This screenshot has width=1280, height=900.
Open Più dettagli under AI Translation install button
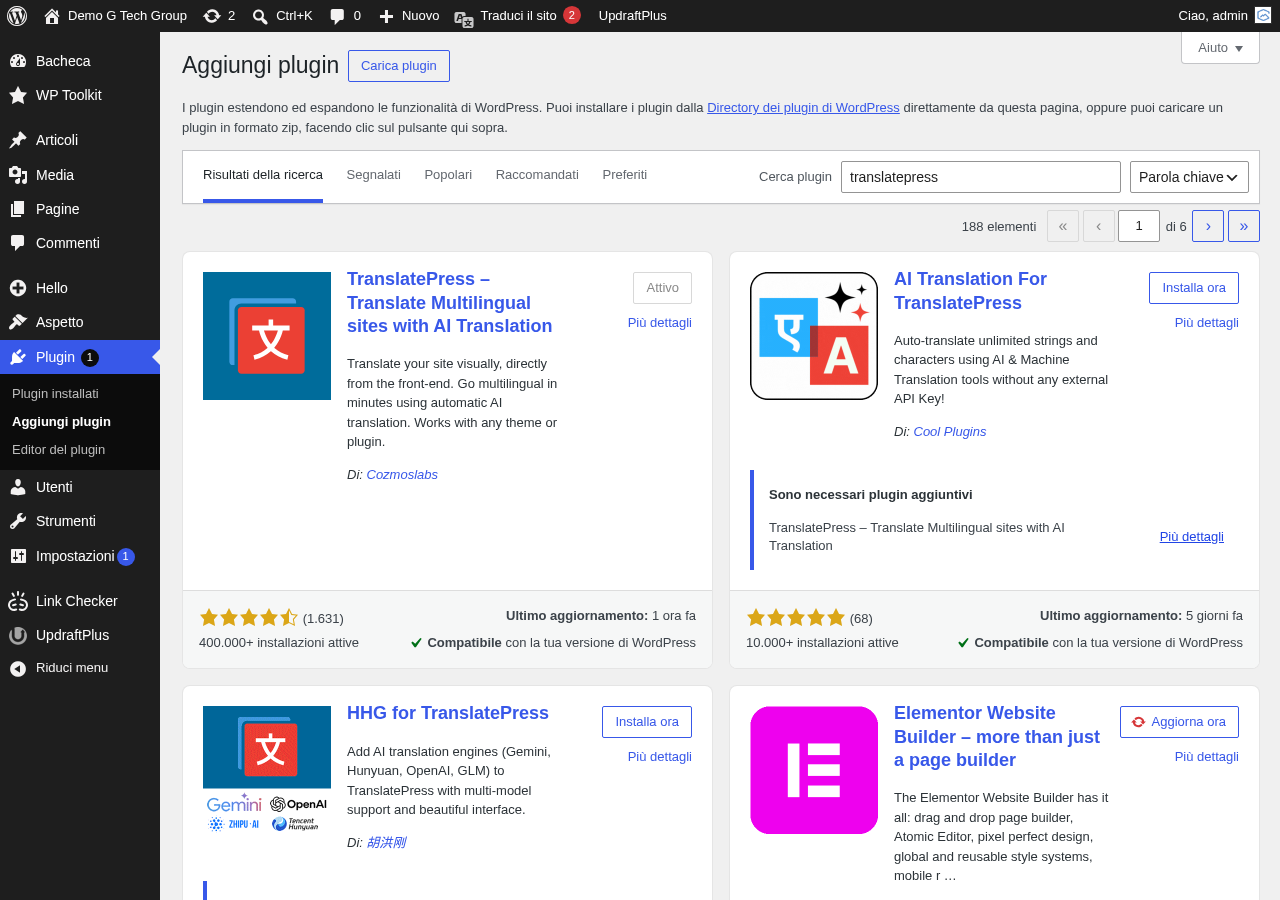(1207, 322)
